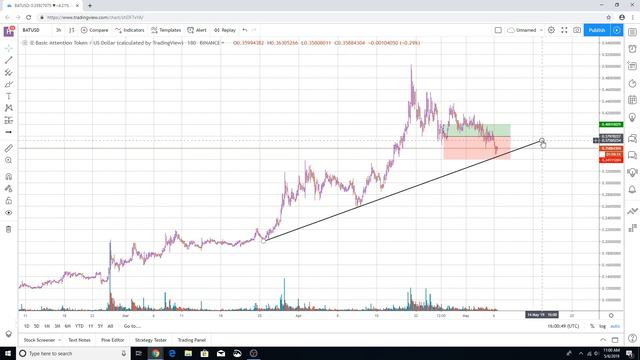Maximize the bottom panel

[x=615, y=340]
